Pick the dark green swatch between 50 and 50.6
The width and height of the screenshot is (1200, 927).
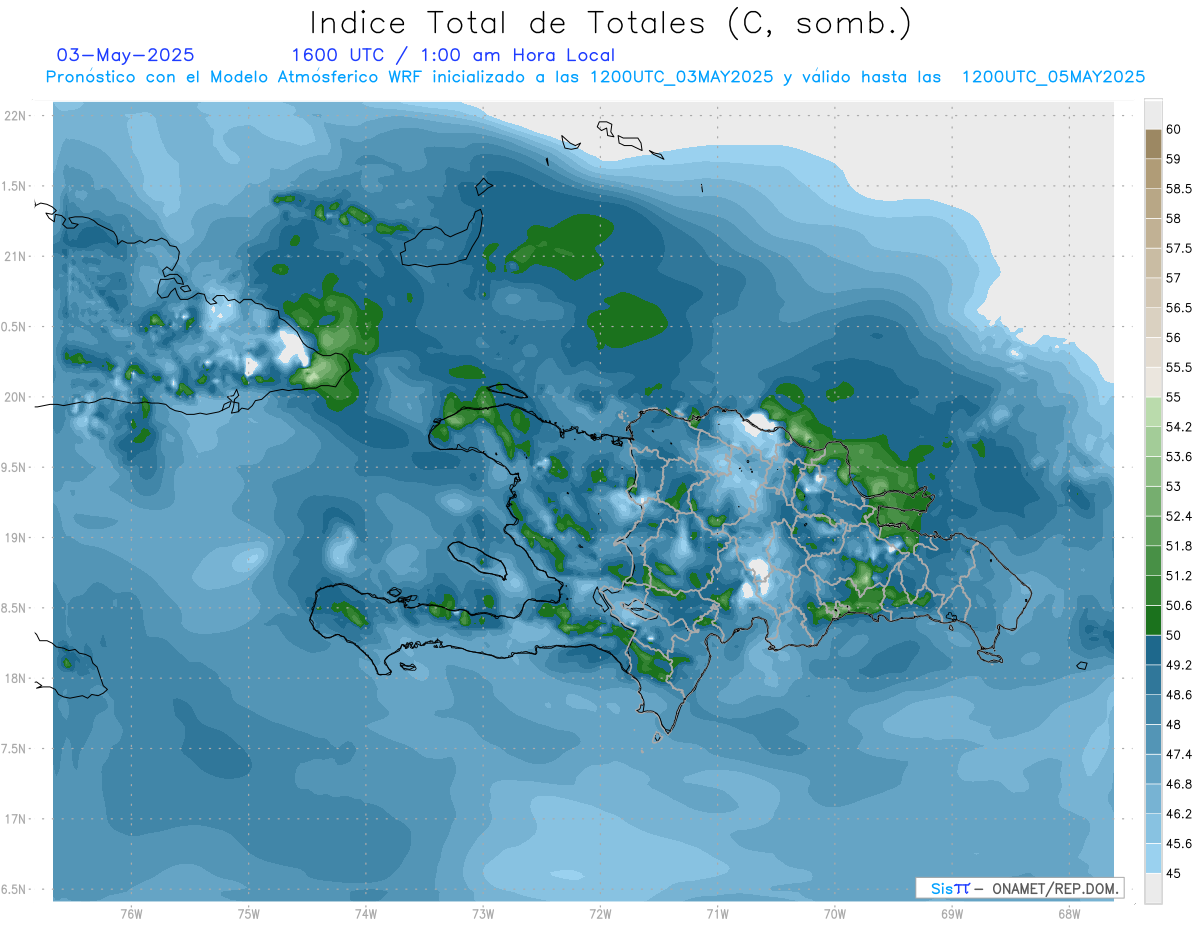(x=1153, y=620)
